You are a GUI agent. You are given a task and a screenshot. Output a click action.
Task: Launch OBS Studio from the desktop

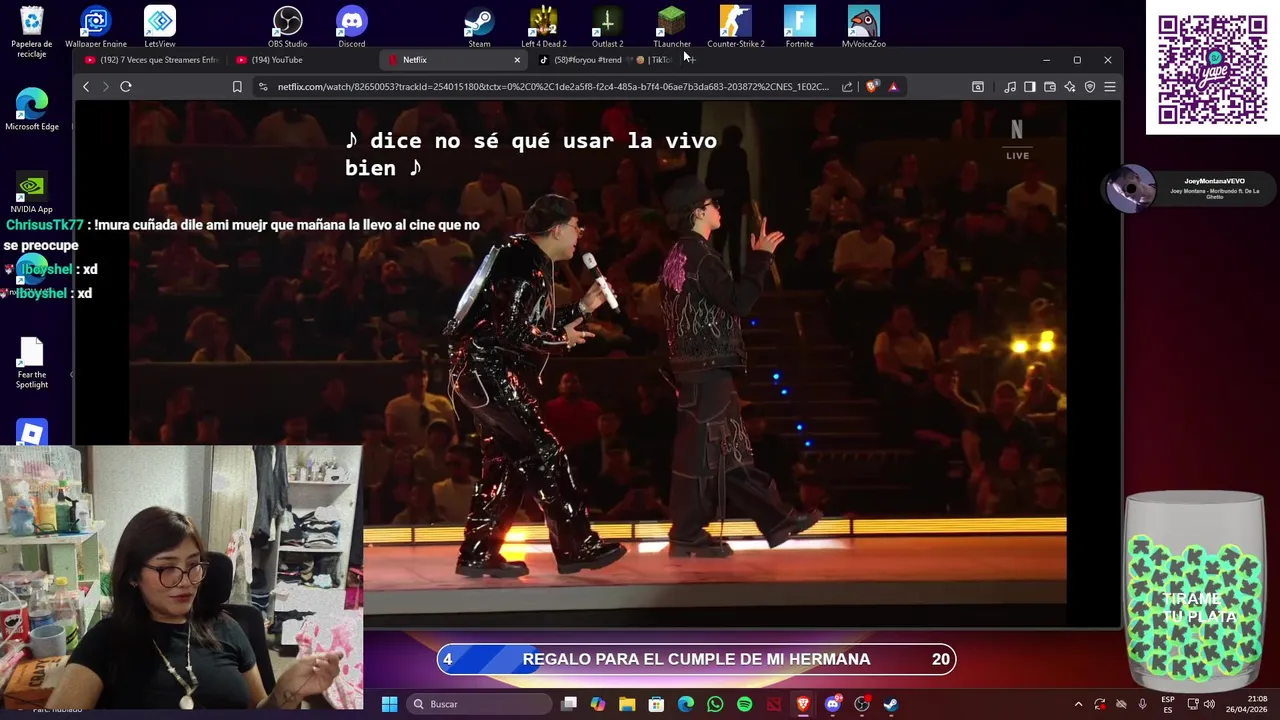tap(287, 27)
